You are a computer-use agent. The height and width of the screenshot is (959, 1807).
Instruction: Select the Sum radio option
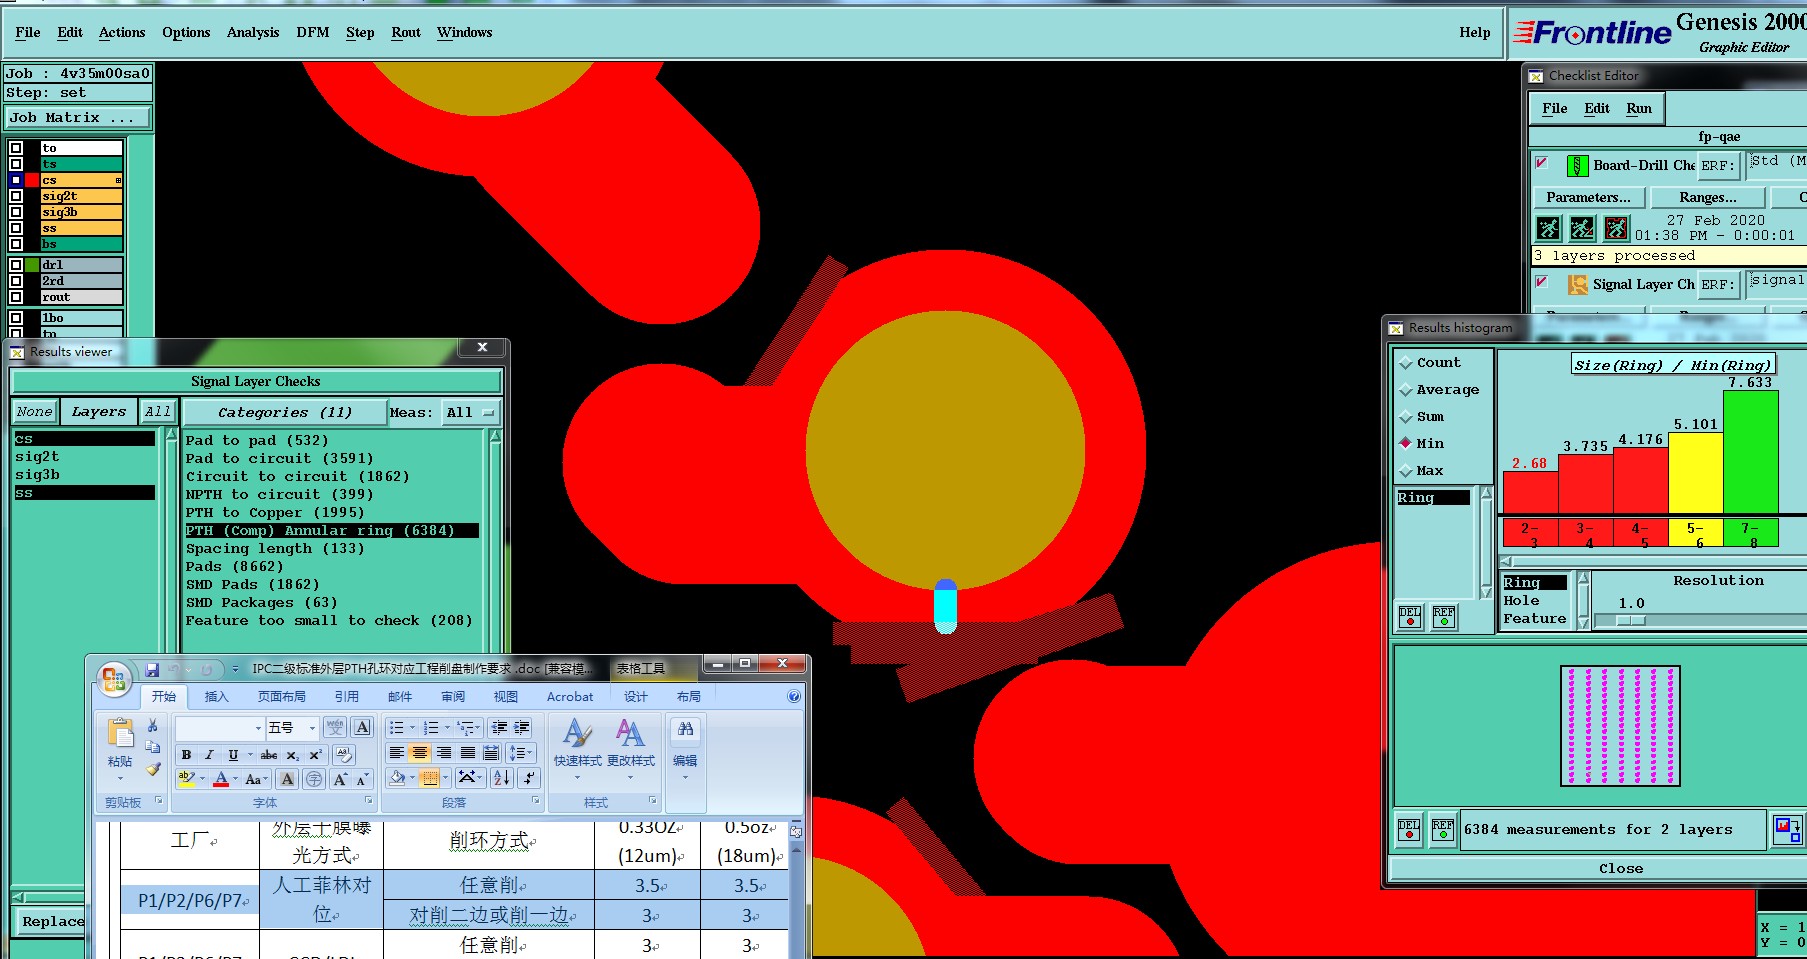click(x=1406, y=417)
